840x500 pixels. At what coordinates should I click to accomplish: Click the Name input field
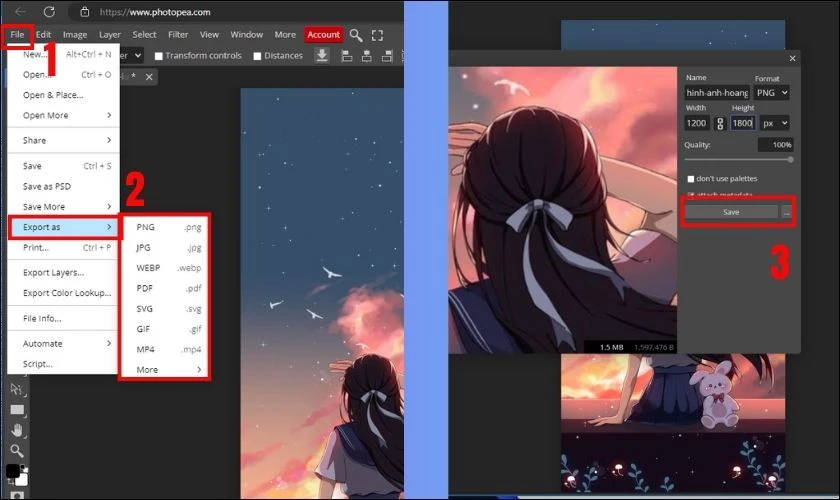click(717, 93)
